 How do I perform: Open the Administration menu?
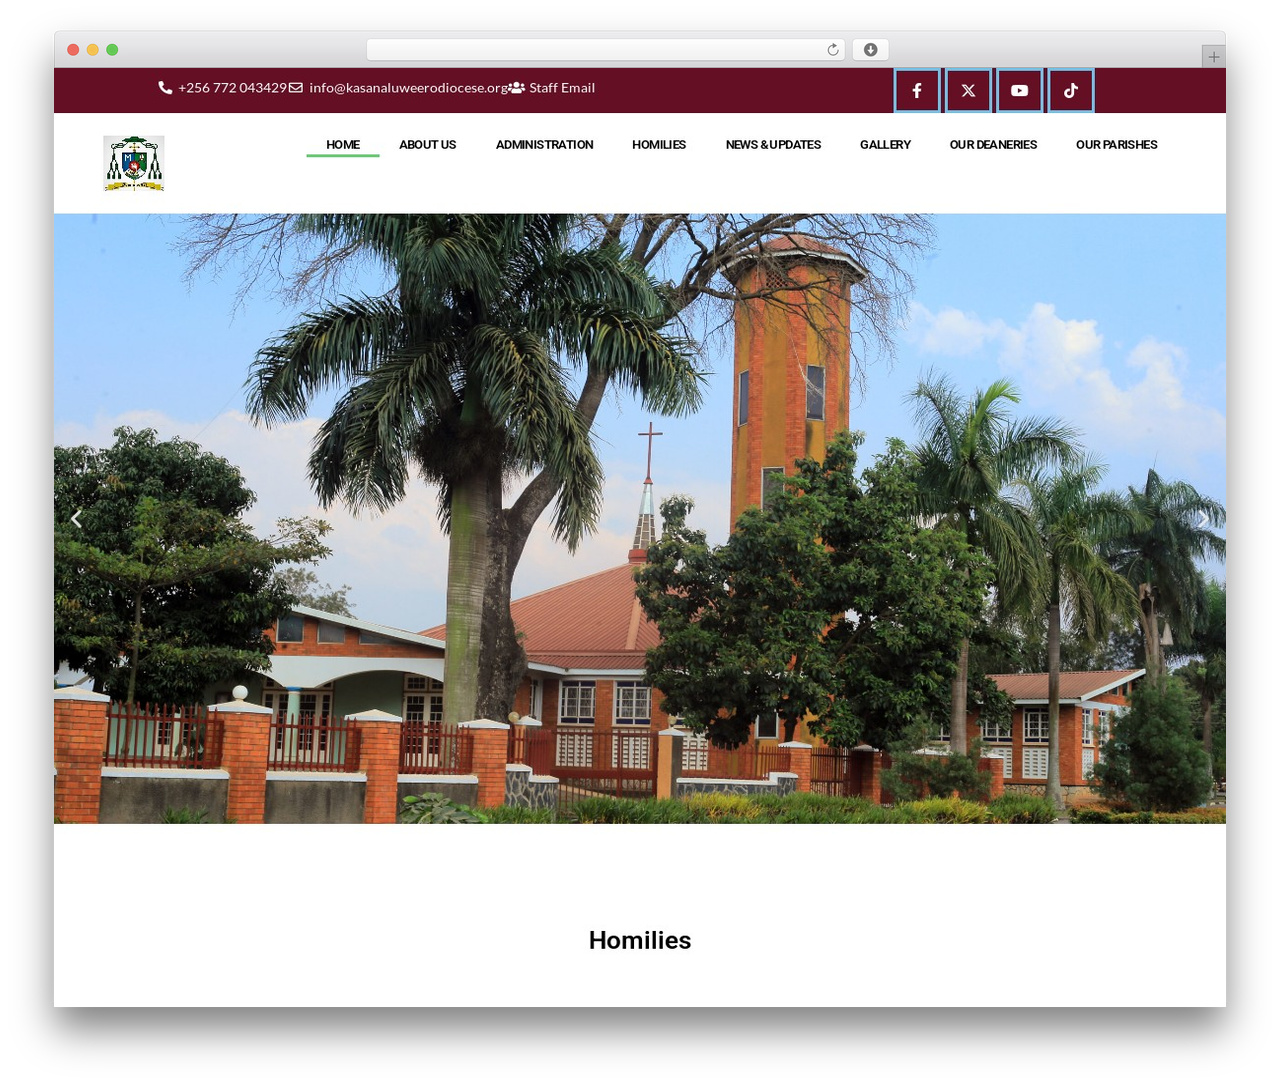tap(544, 145)
